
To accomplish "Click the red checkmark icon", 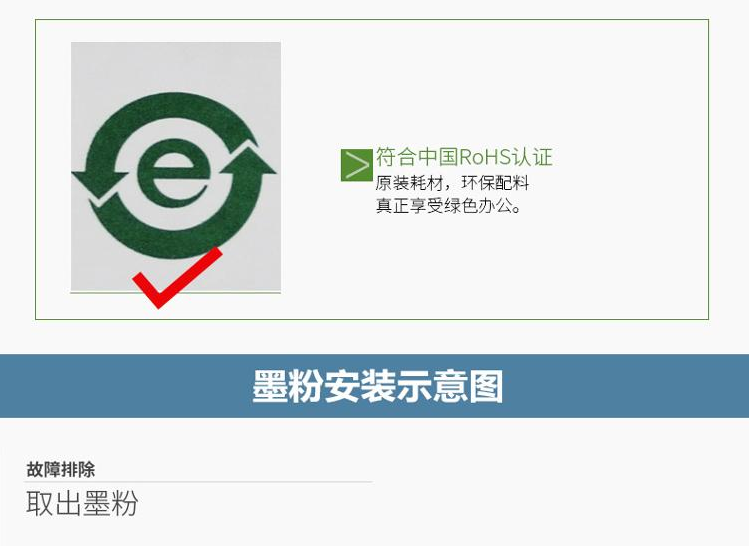I will pos(177,278).
